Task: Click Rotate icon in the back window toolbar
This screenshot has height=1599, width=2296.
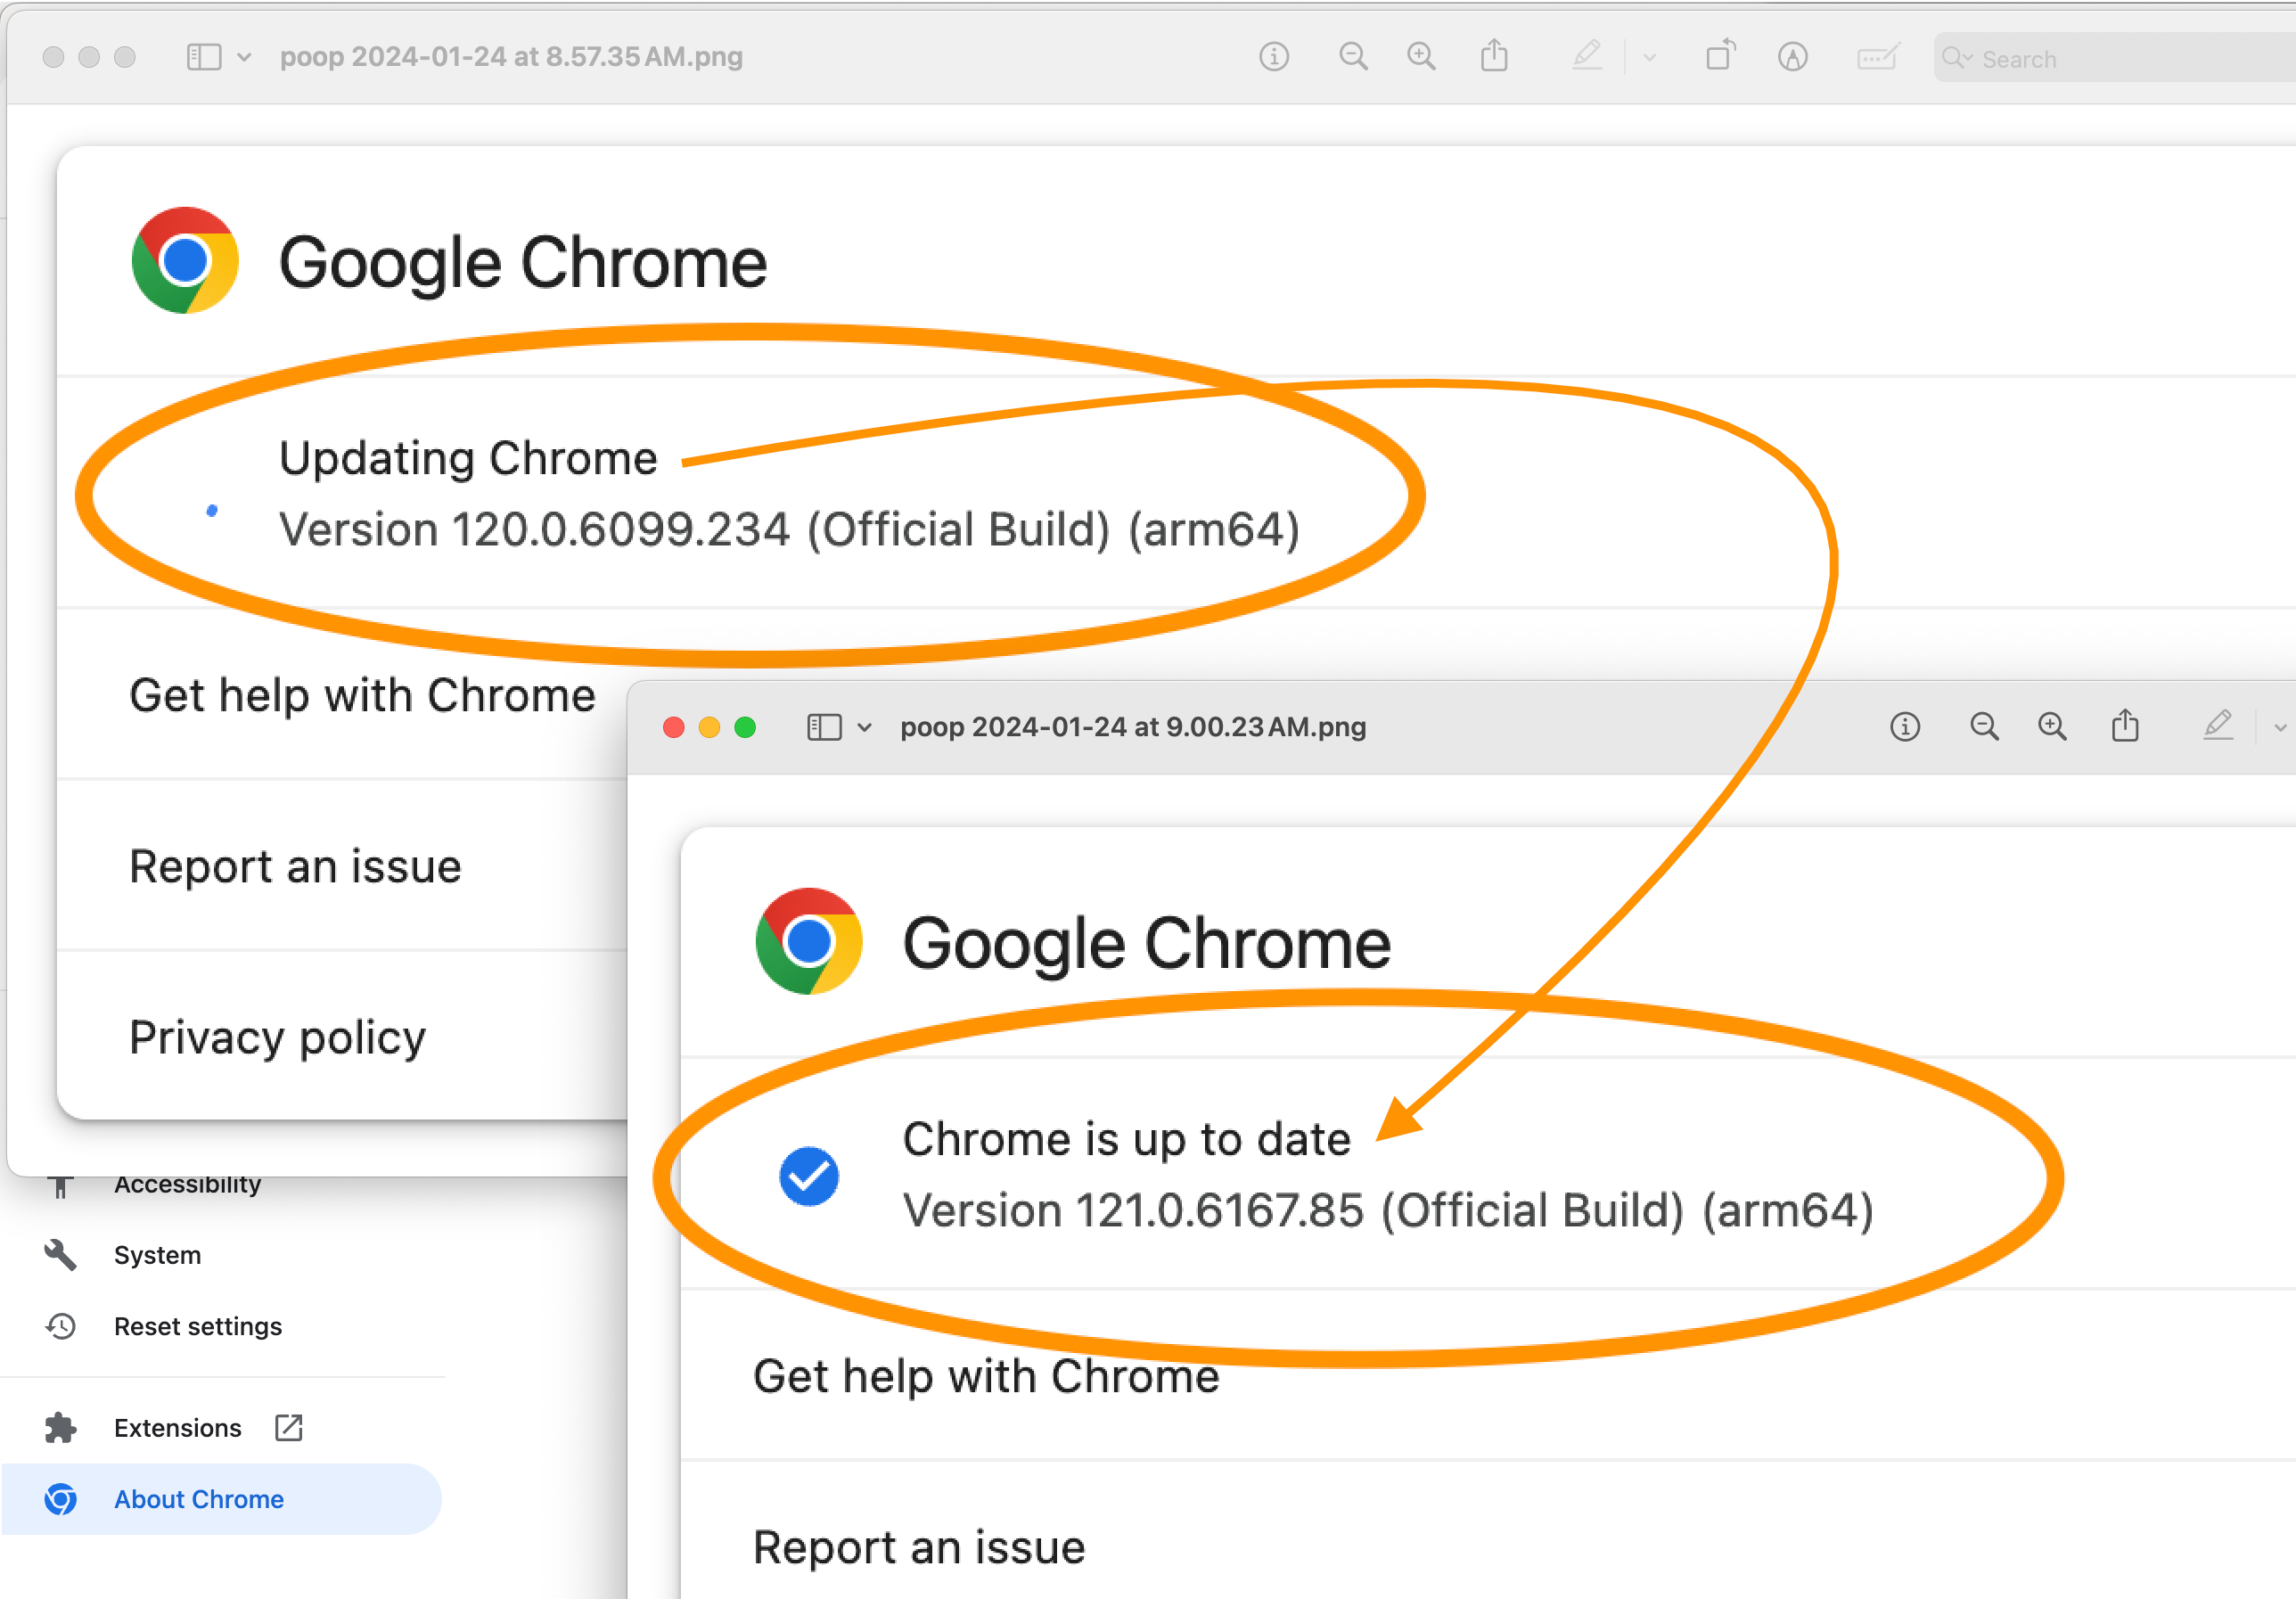Action: [x=1720, y=56]
